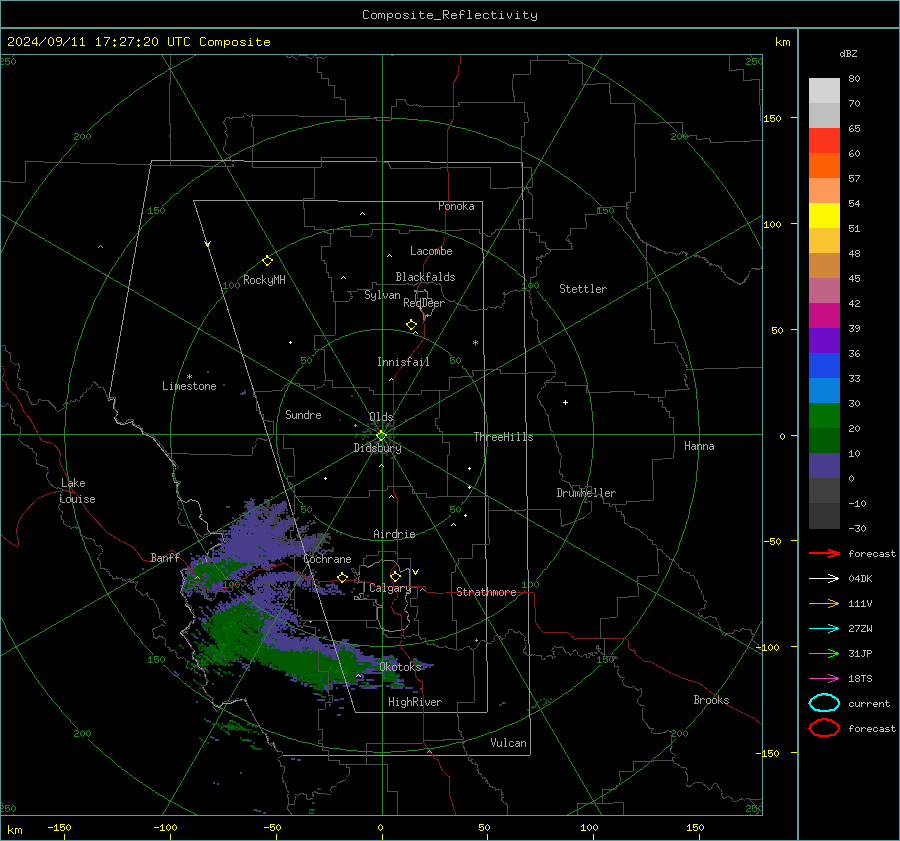Click the green 31JP arrow icon

point(824,653)
